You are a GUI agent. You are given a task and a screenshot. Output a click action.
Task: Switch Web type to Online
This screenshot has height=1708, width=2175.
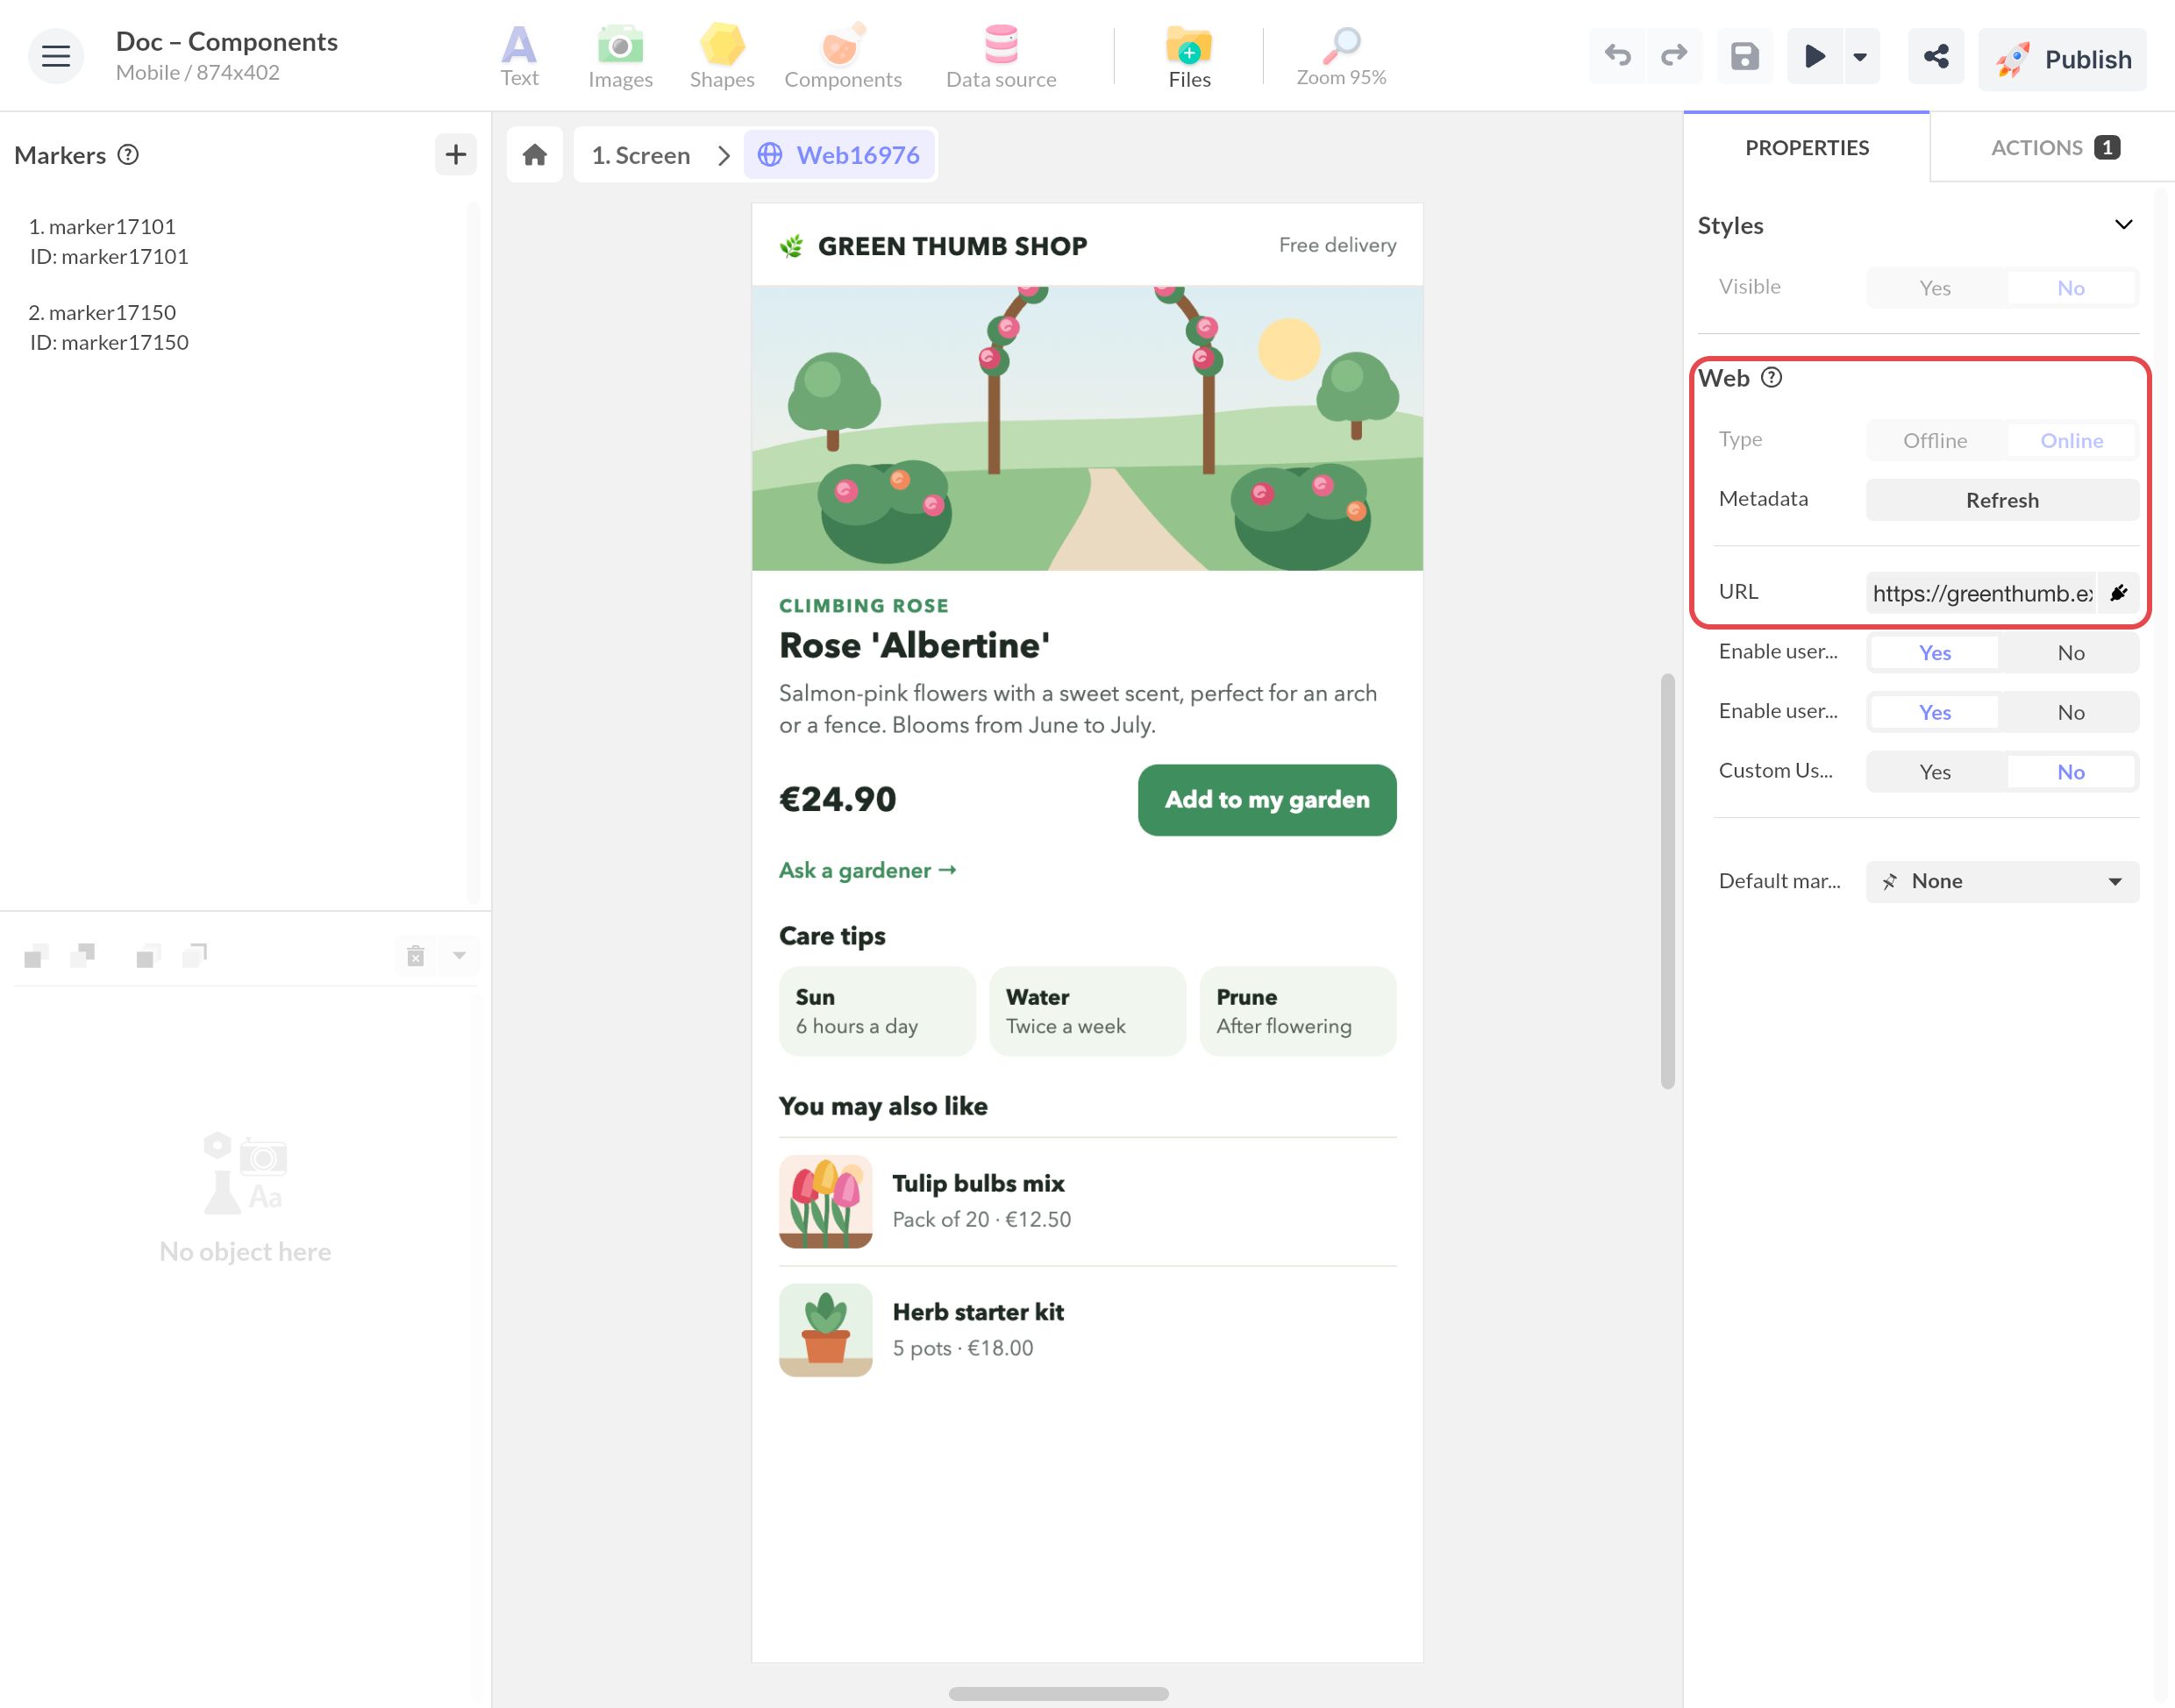click(2070, 441)
